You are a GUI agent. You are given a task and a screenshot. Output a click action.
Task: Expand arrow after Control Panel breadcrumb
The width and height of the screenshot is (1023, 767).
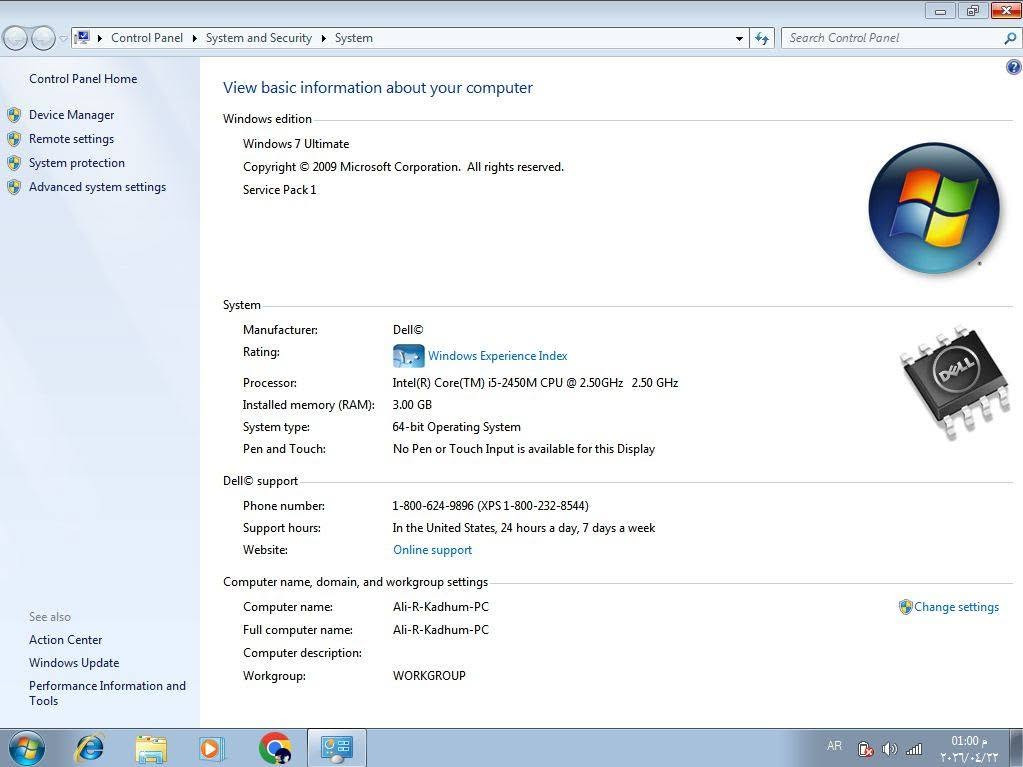point(194,38)
